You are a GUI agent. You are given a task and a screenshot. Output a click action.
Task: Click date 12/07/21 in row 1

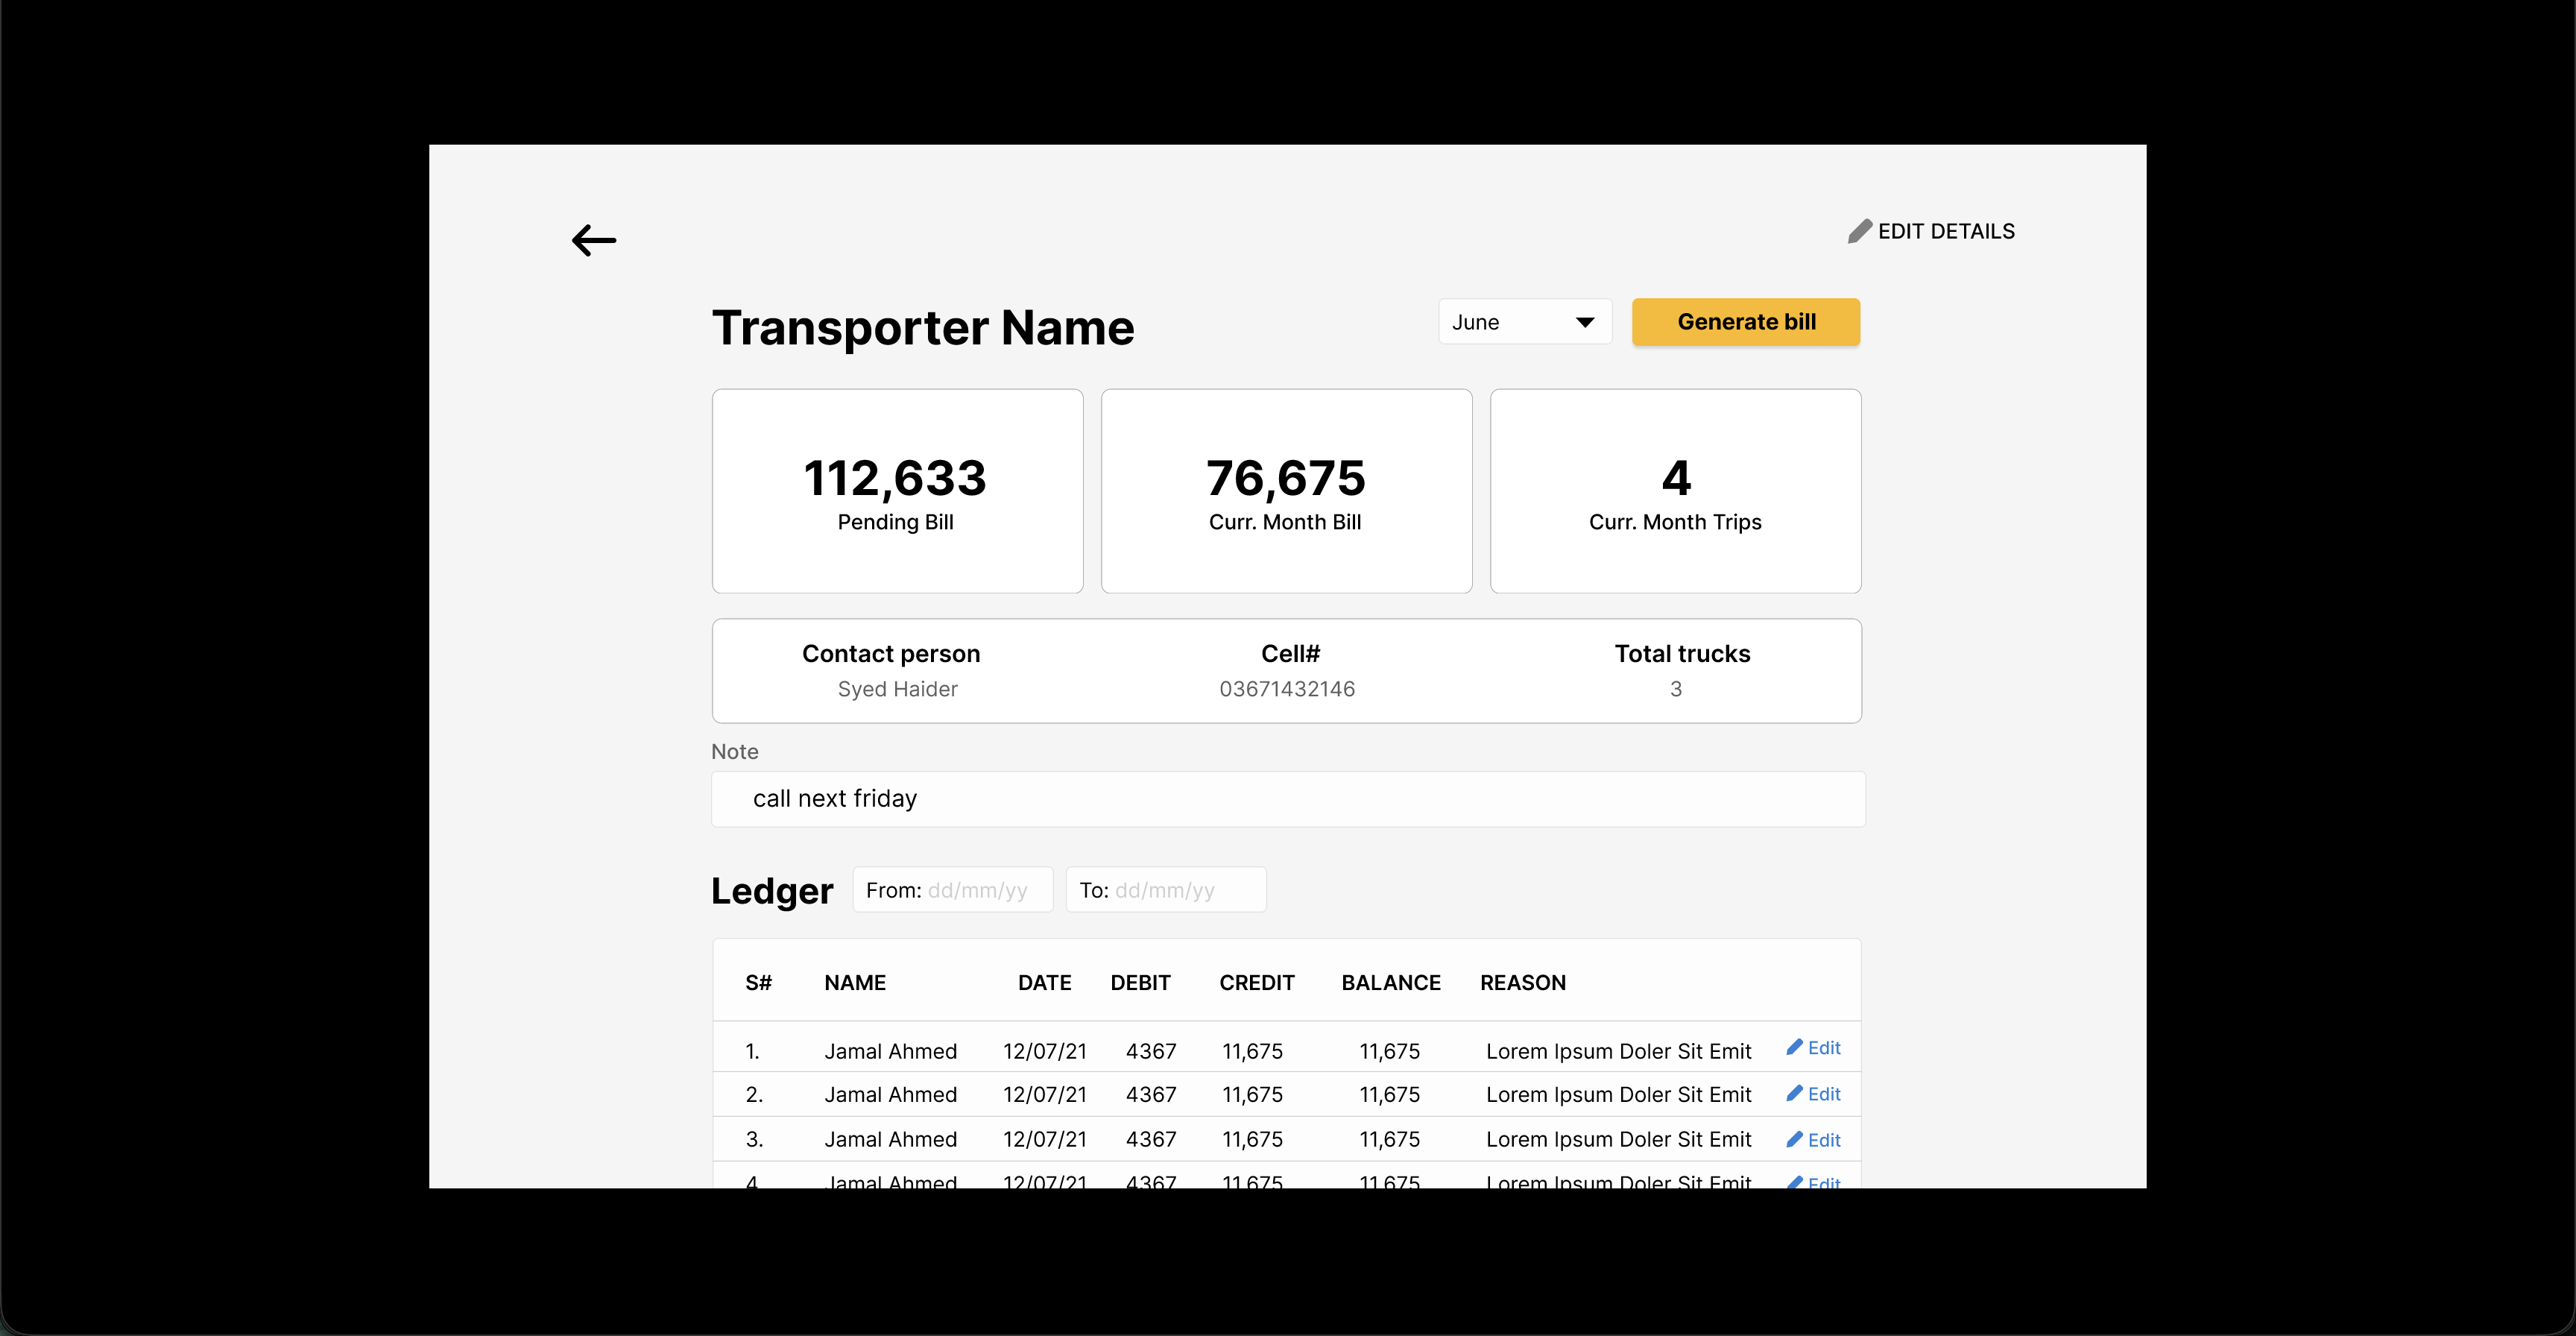pos(1044,1051)
